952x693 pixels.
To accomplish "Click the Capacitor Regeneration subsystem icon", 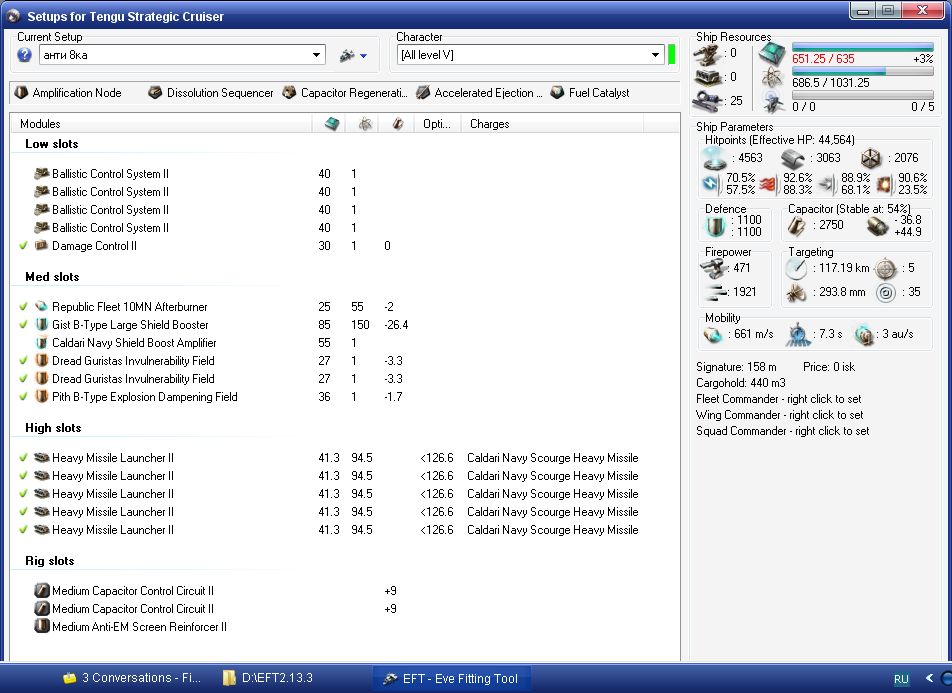I will coord(290,92).
